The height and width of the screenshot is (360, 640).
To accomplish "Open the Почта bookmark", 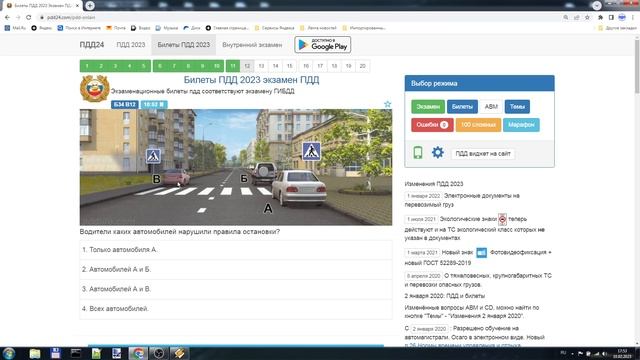I will click(116, 28).
